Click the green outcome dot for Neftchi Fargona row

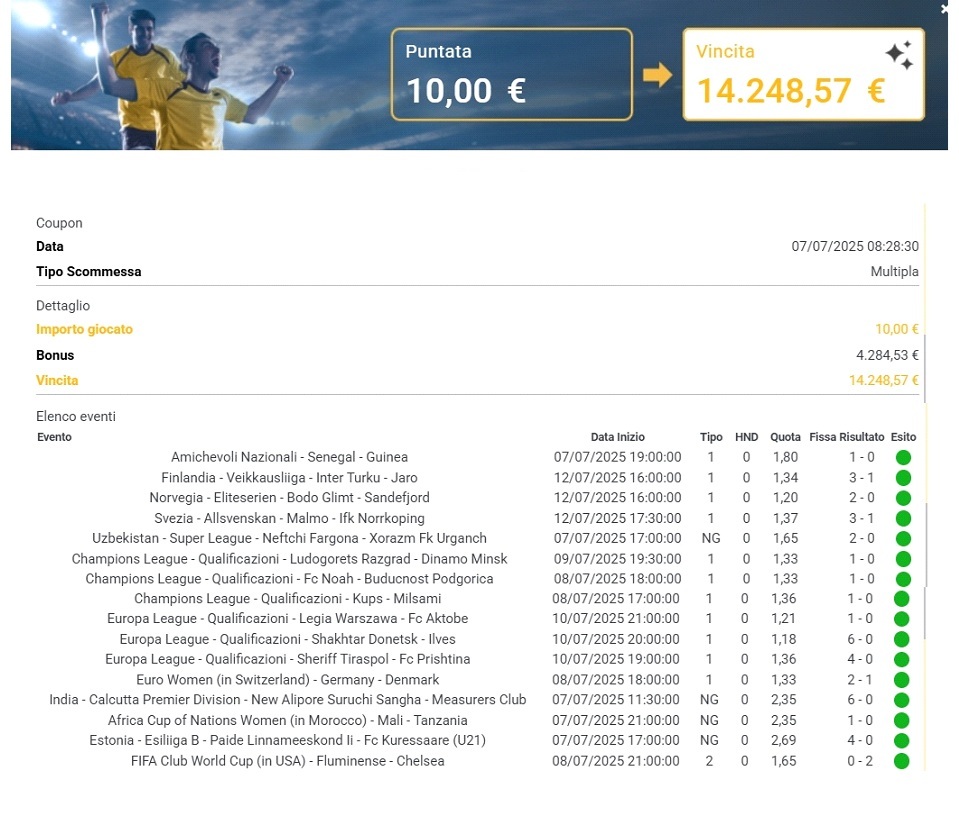pyautogui.click(x=903, y=539)
